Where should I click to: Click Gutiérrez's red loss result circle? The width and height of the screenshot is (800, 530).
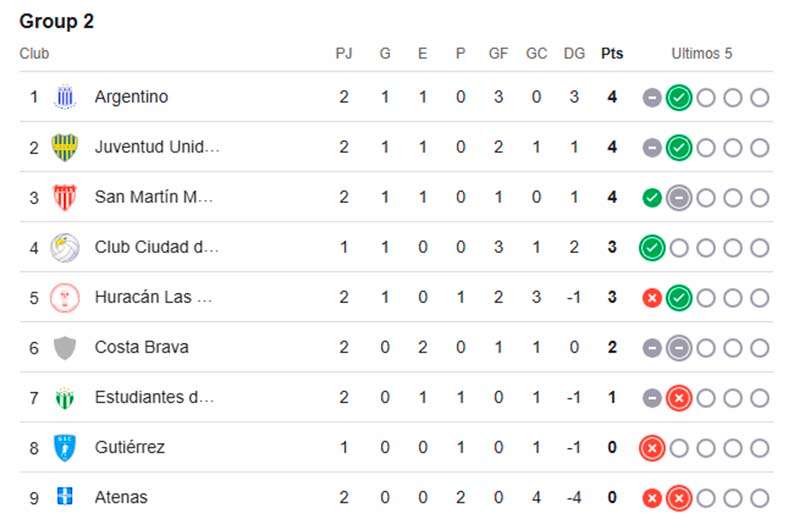click(652, 448)
